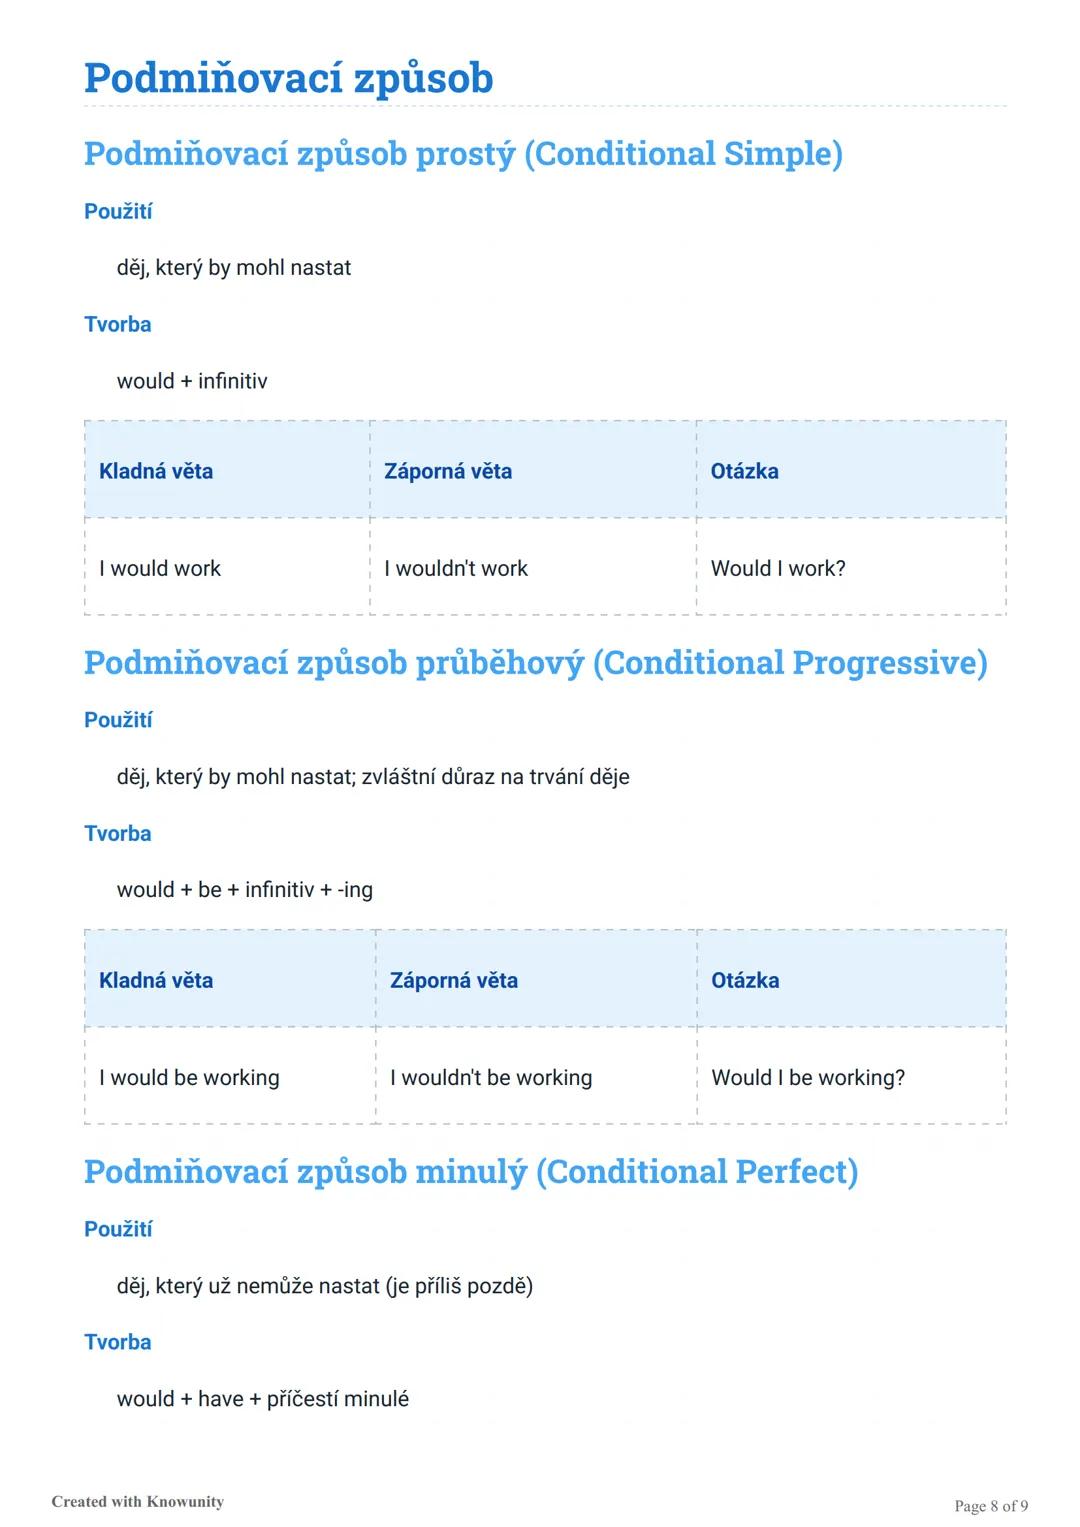Select the "I would be working" cell
The image size is (1080, 1527).
tap(189, 1077)
